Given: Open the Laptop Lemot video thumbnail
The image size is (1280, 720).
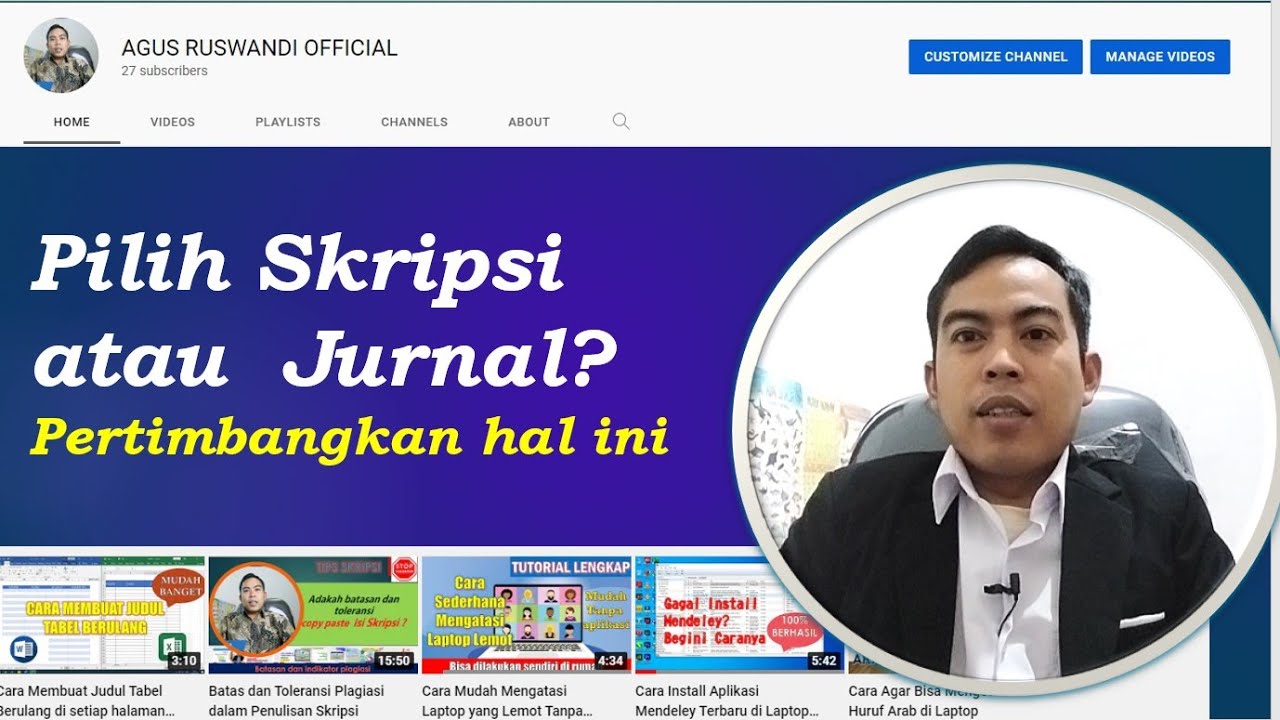Looking at the screenshot, I should 526,615.
